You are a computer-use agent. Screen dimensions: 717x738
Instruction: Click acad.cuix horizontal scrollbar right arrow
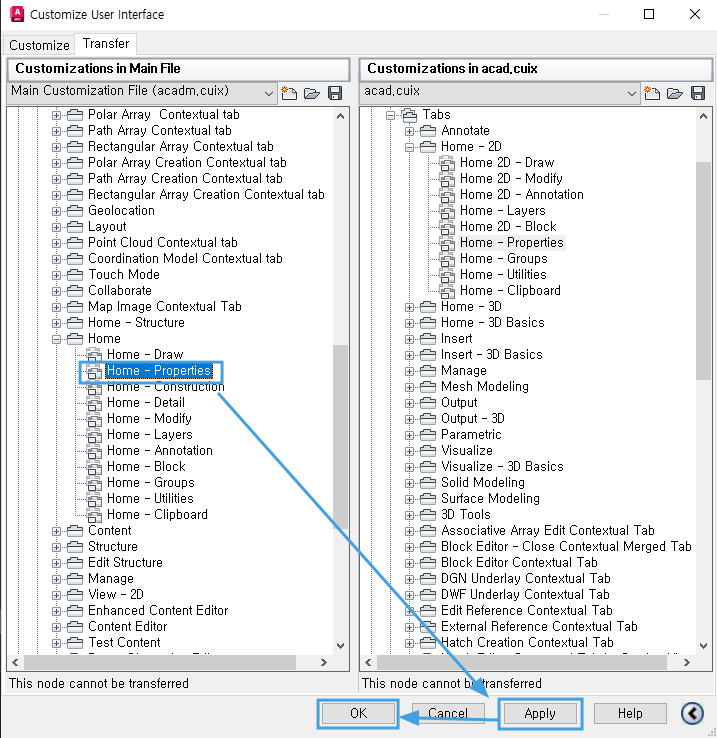687,662
